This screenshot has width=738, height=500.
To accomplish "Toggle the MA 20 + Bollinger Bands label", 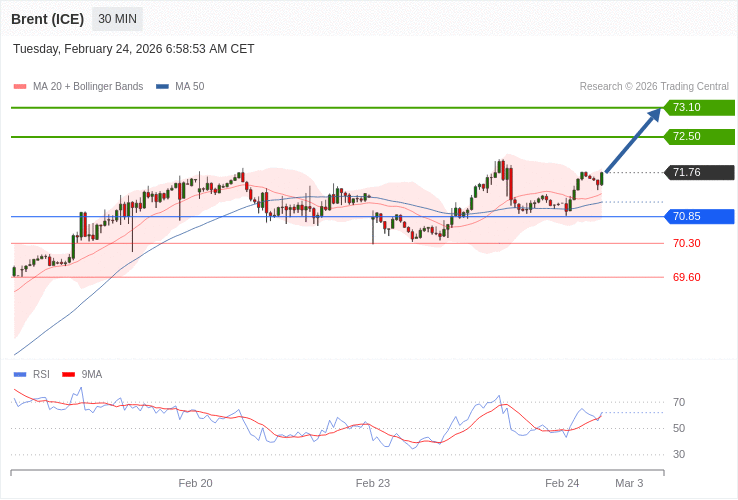I will 88,87.
